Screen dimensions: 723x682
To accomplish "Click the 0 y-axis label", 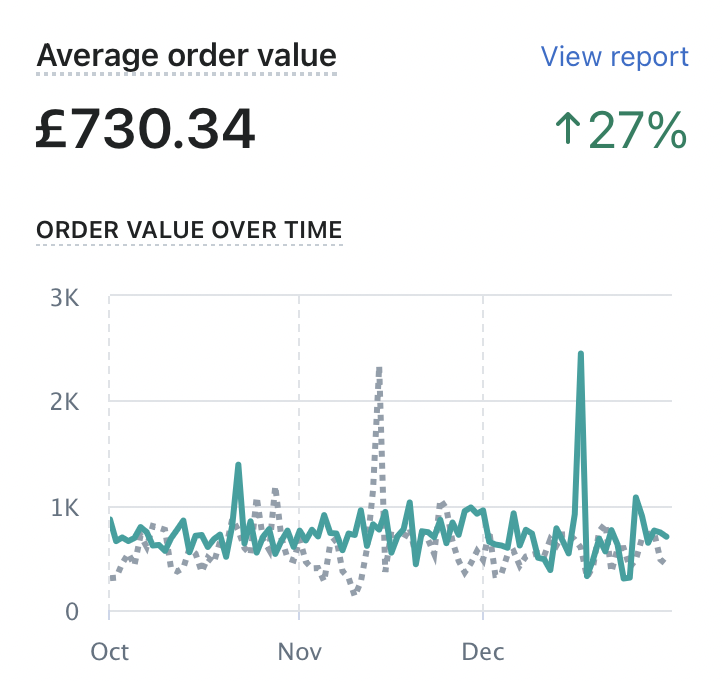I will (x=74, y=611).
